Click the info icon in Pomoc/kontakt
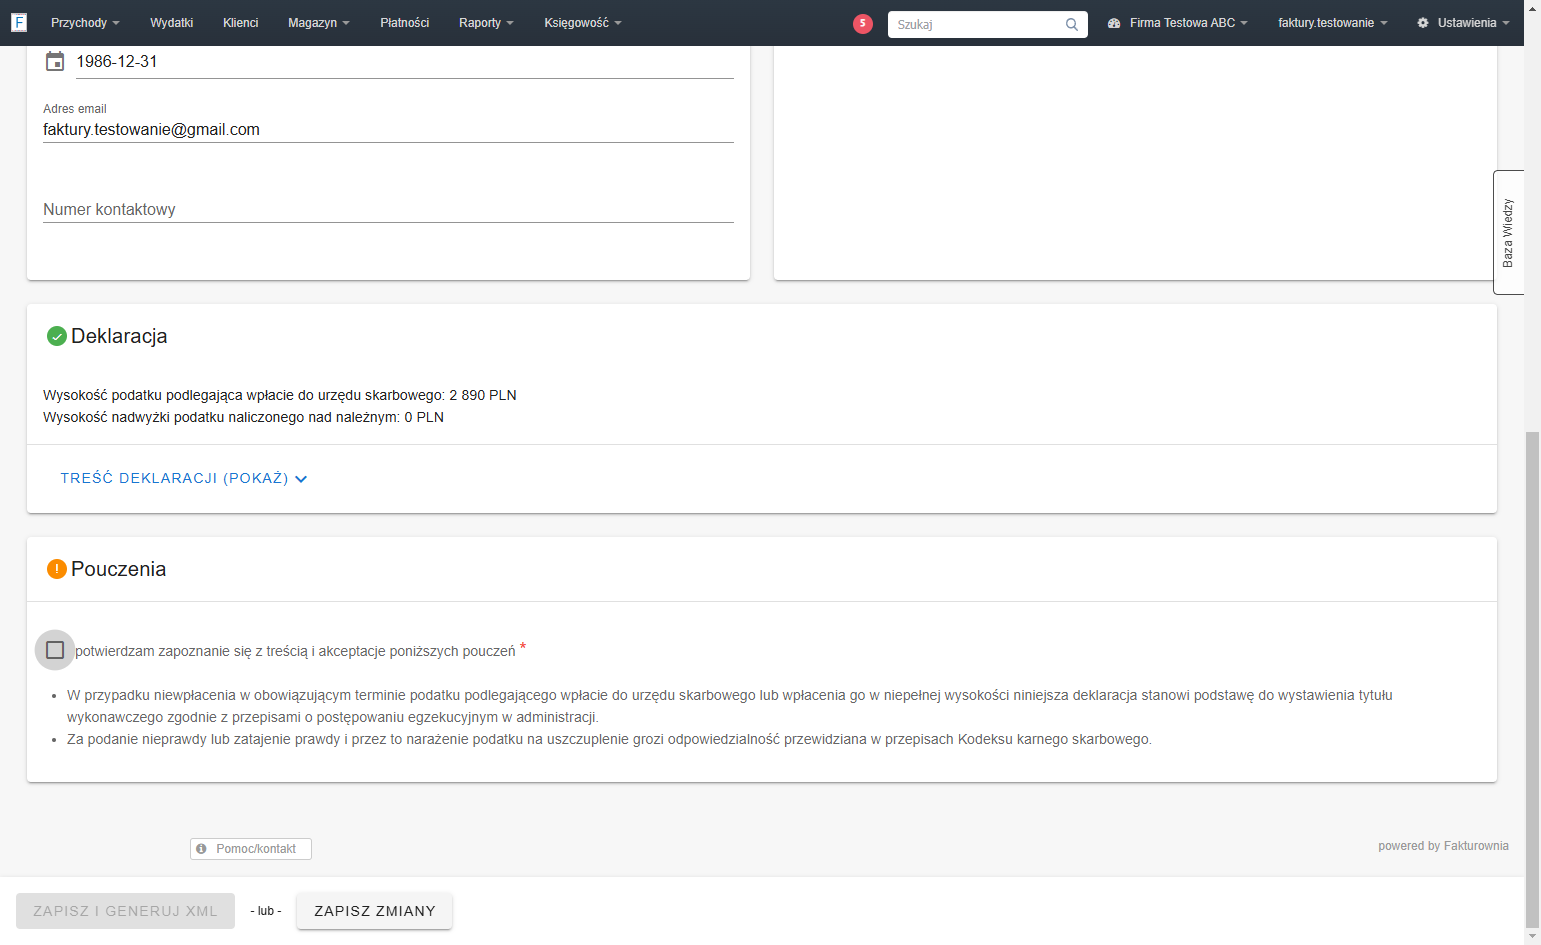 tap(202, 849)
